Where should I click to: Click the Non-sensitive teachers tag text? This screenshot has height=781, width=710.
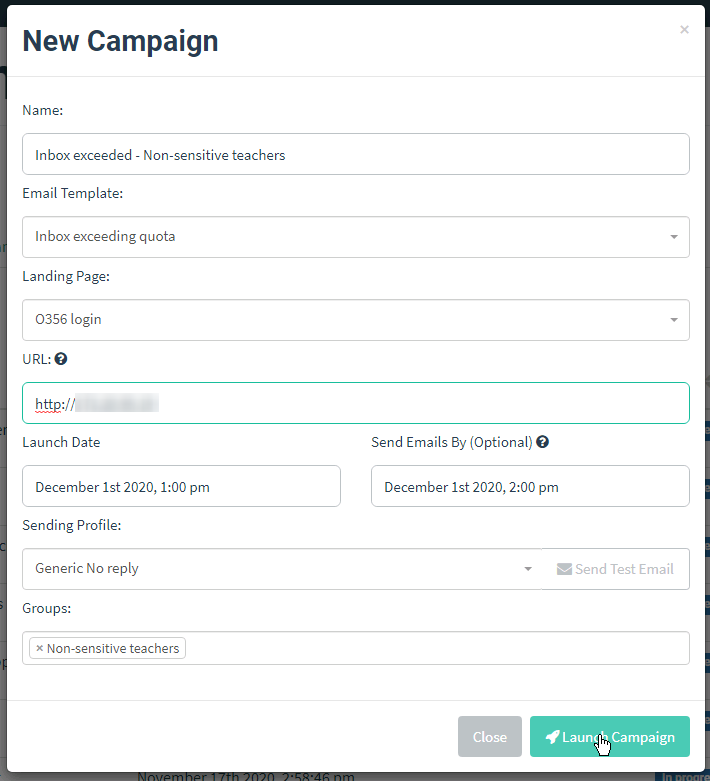[x=113, y=648]
